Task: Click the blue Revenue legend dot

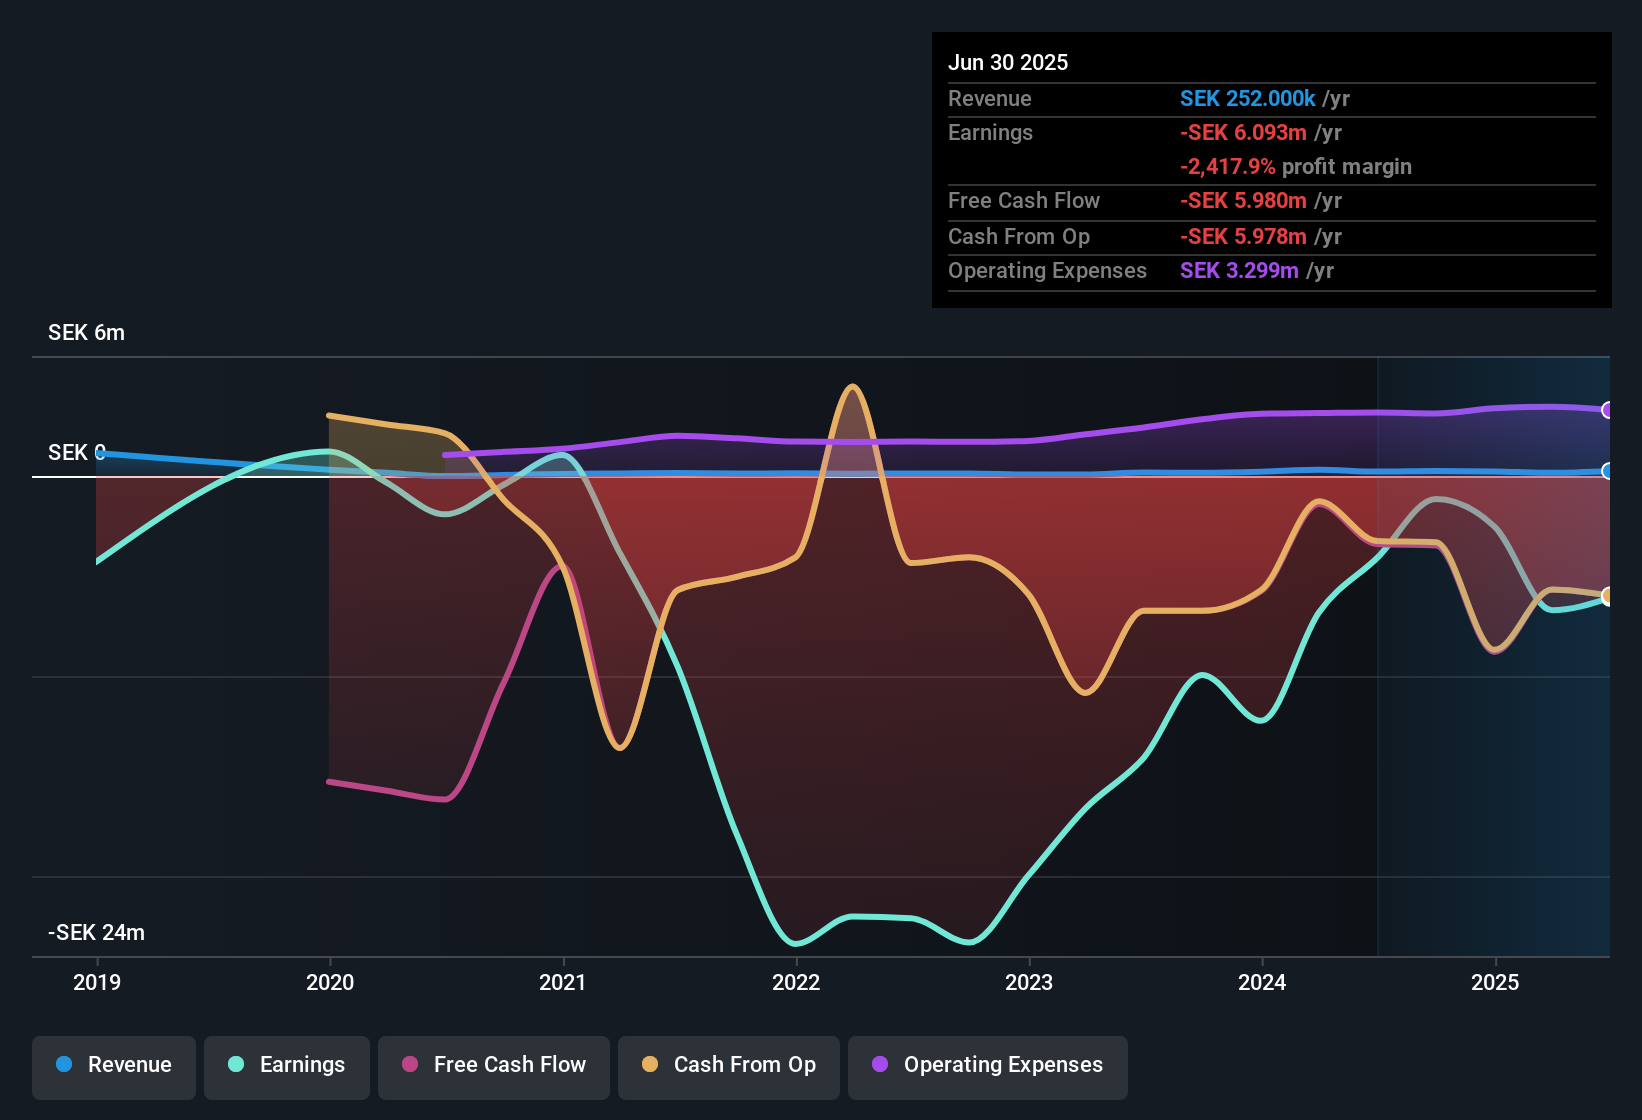Action: click(64, 1064)
